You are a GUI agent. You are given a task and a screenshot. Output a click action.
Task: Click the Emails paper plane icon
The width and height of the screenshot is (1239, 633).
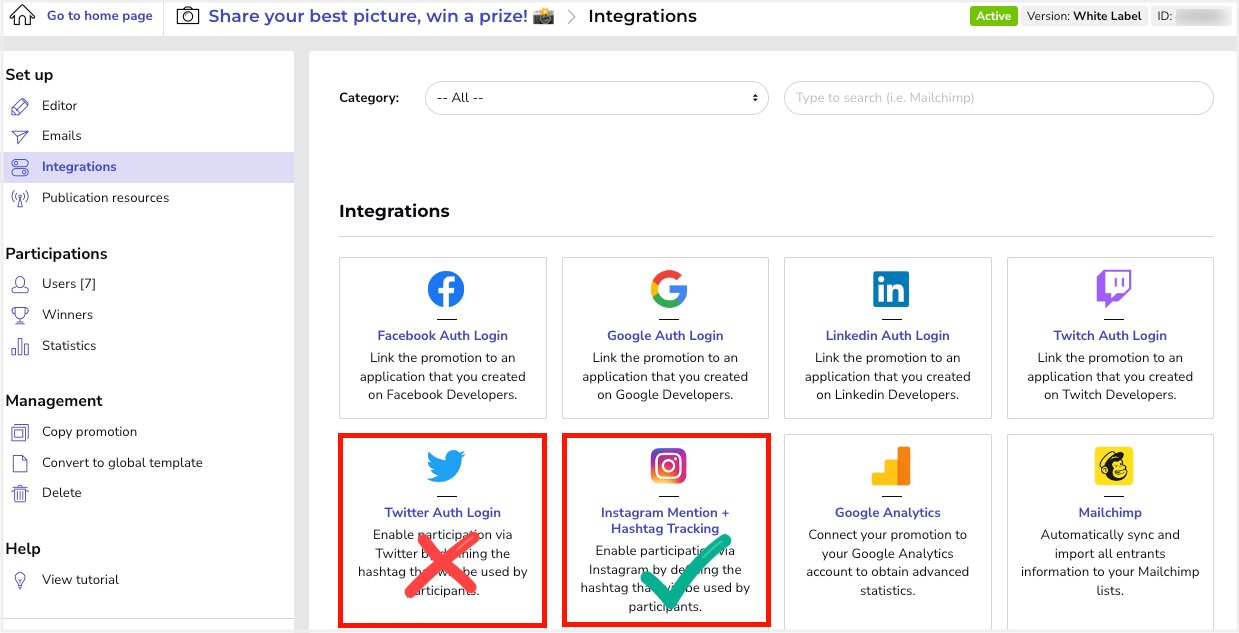tap(20, 136)
